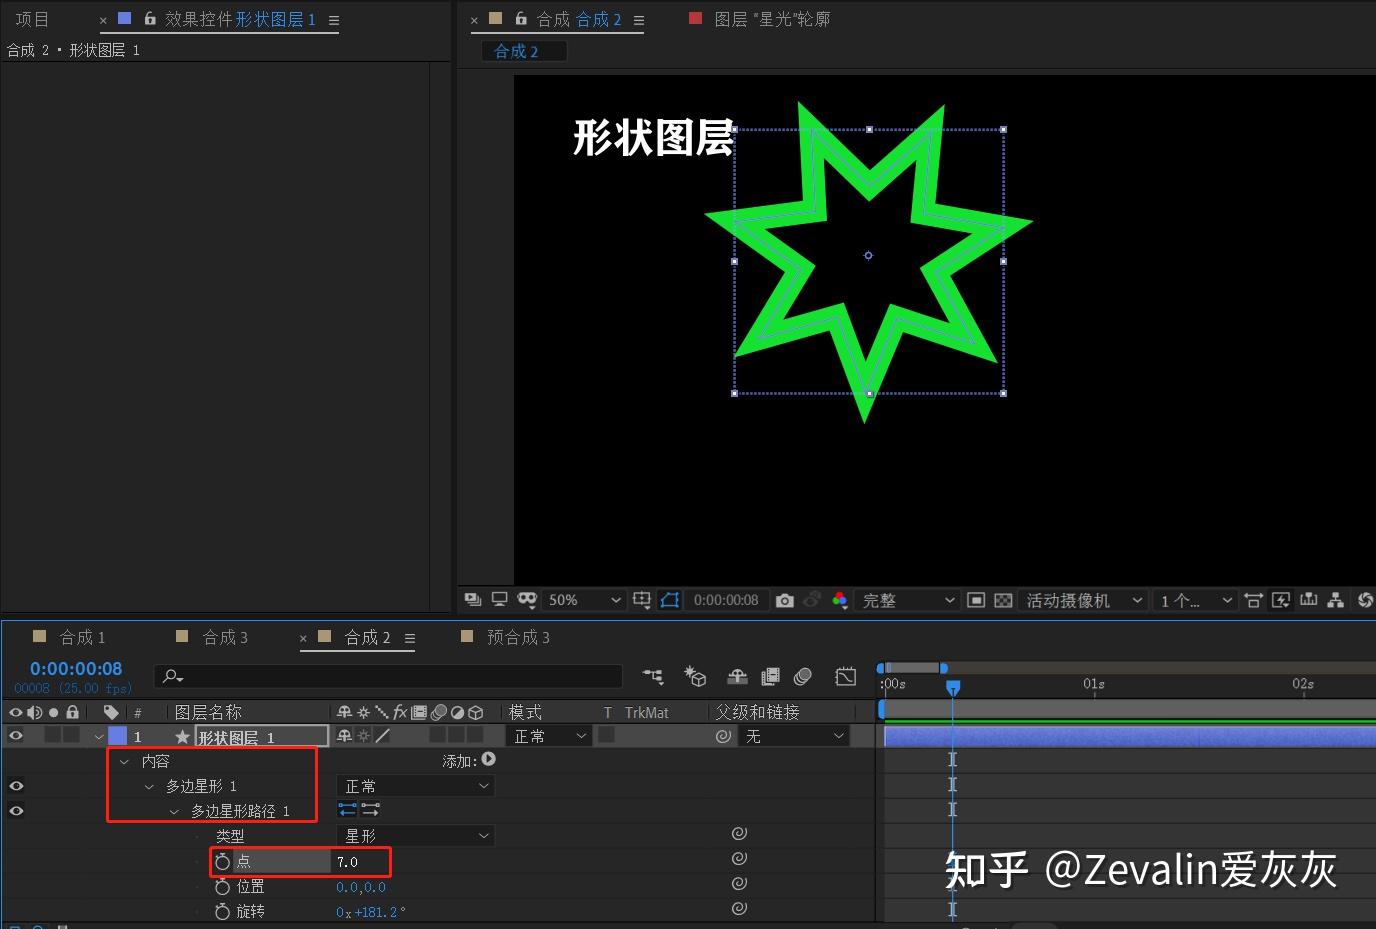Collapse 形状图层 1 layer properties

(98, 736)
